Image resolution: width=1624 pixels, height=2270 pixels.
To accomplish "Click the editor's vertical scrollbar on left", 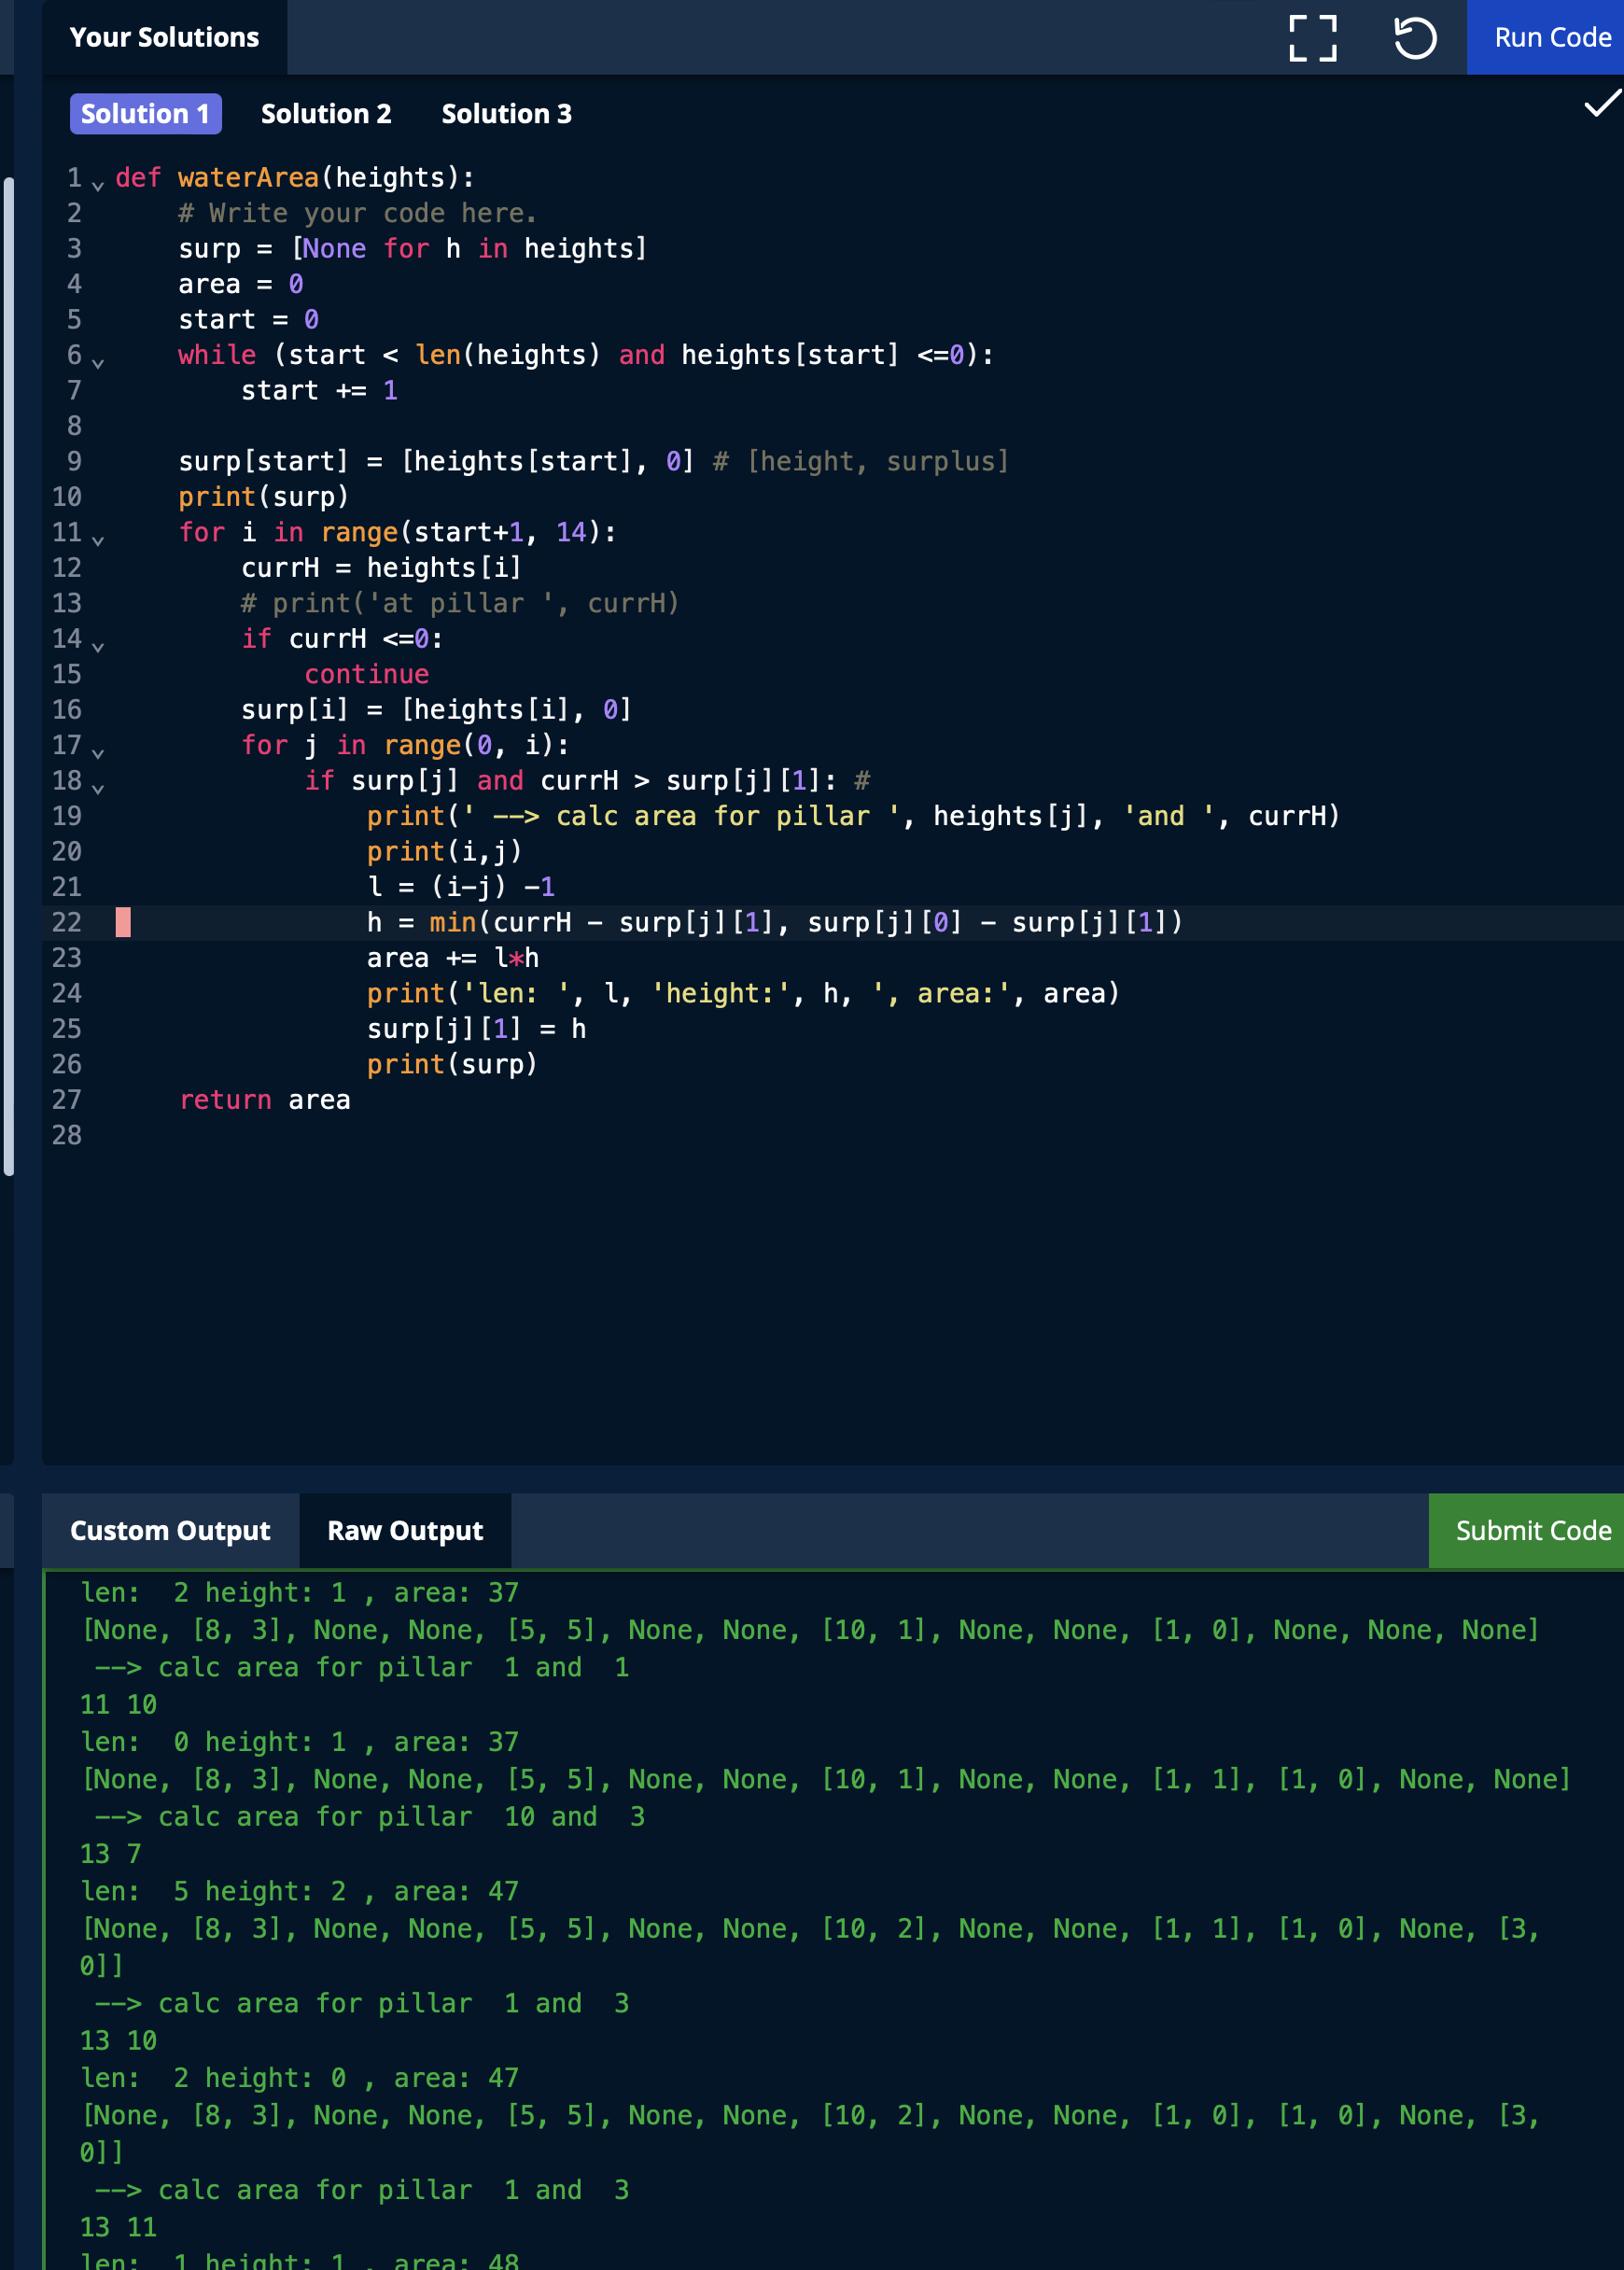I will click(9, 676).
